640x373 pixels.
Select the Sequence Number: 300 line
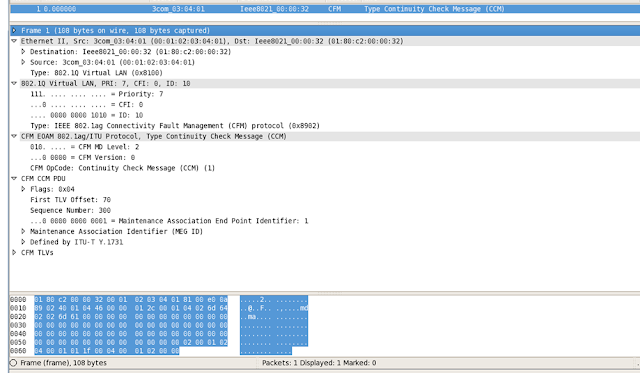[71, 210]
